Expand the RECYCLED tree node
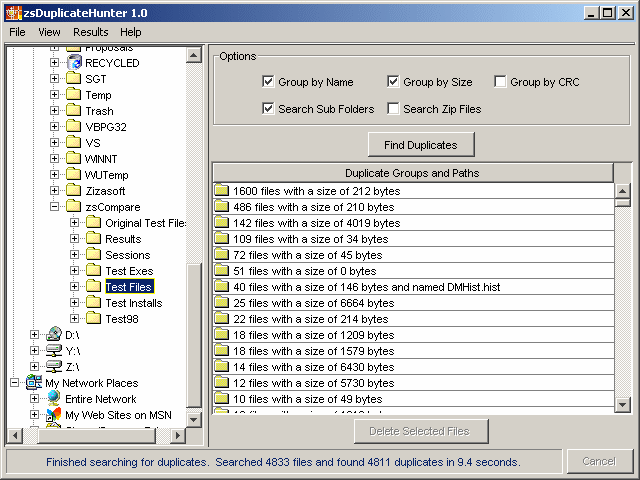 click(54, 62)
